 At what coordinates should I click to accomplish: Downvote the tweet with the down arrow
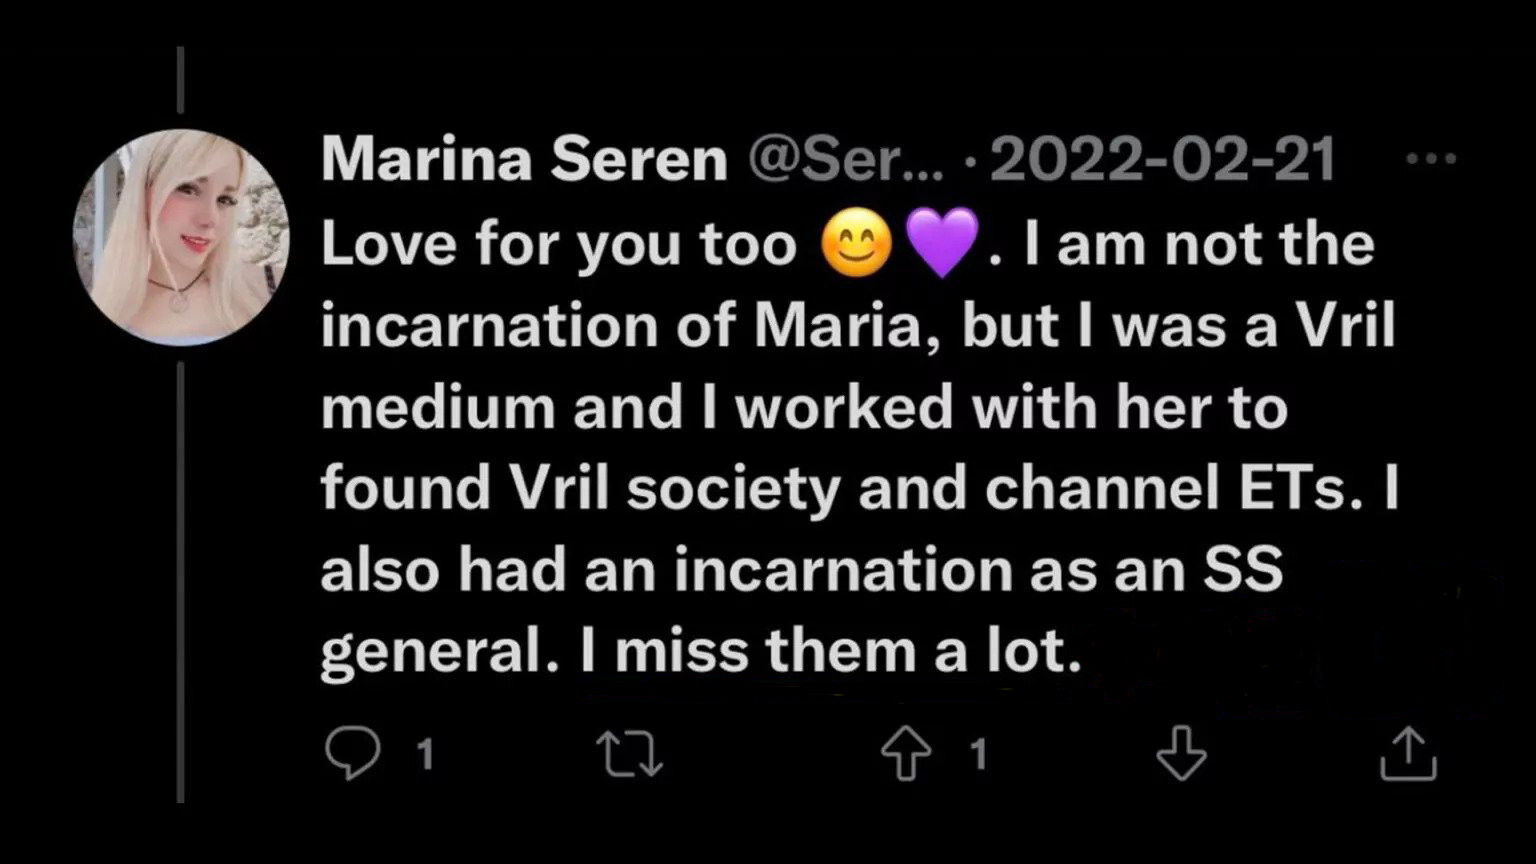[x=1181, y=753]
